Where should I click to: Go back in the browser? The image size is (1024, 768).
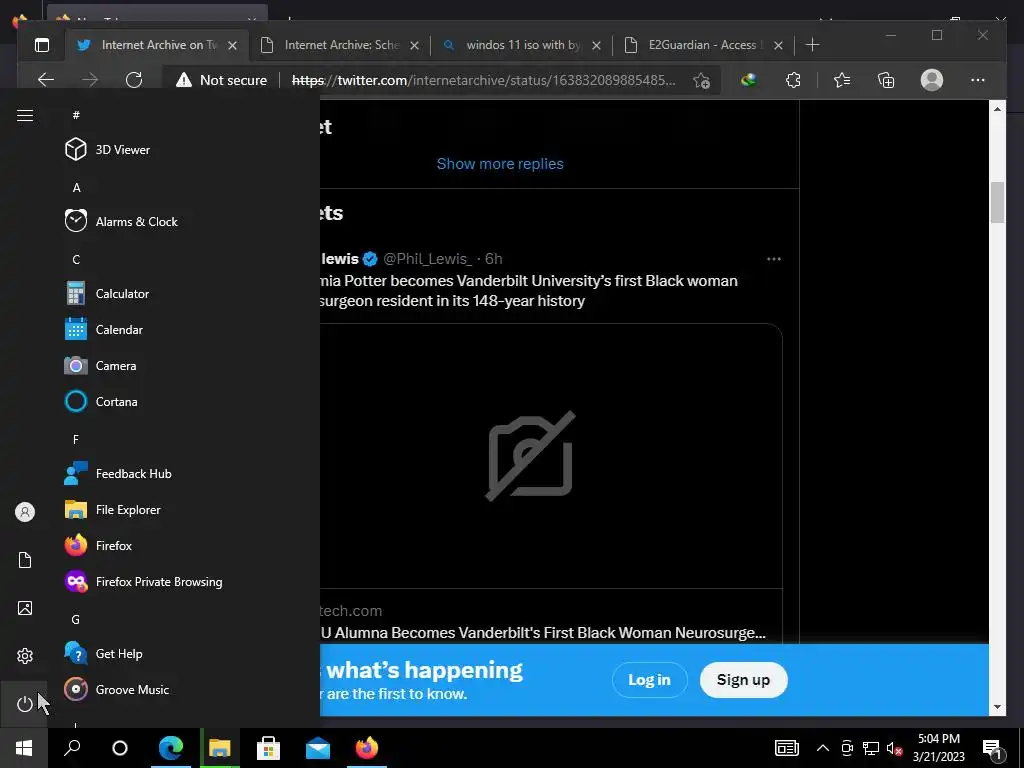point(46,80)
